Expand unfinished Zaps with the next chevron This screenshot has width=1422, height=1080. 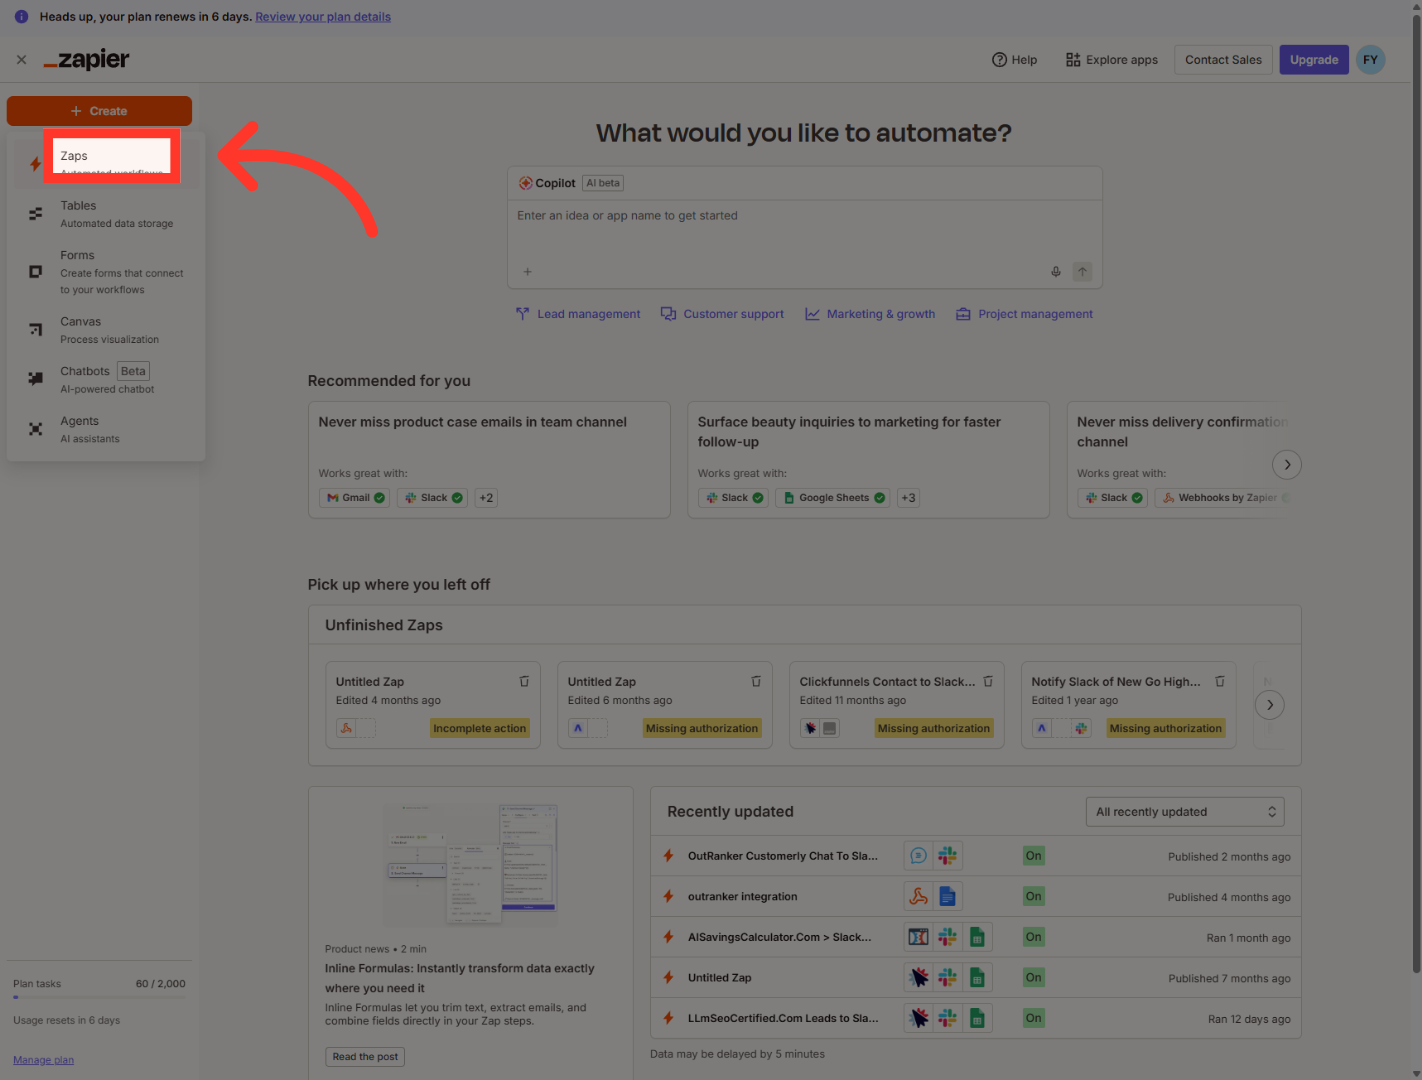1270,705
